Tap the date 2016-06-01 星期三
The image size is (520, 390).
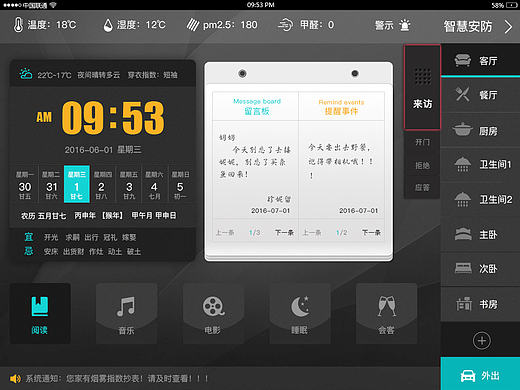103,150
